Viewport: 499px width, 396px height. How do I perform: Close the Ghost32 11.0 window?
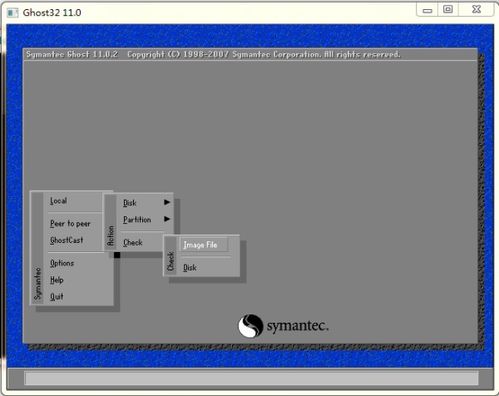pos(477,10)
